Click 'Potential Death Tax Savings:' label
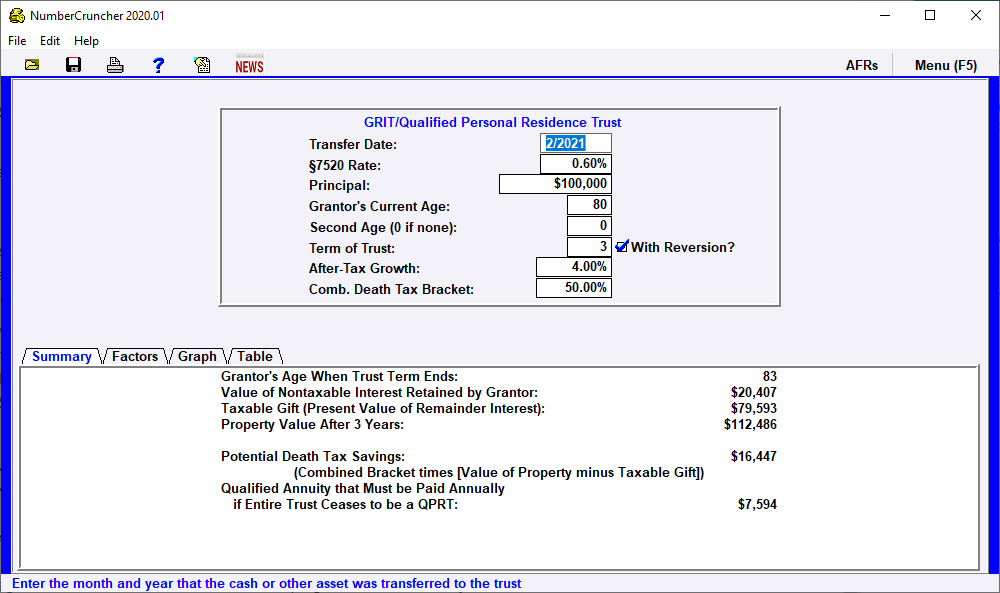Image resolution: width=1000 pixels, height=593 pixels. 312,457
